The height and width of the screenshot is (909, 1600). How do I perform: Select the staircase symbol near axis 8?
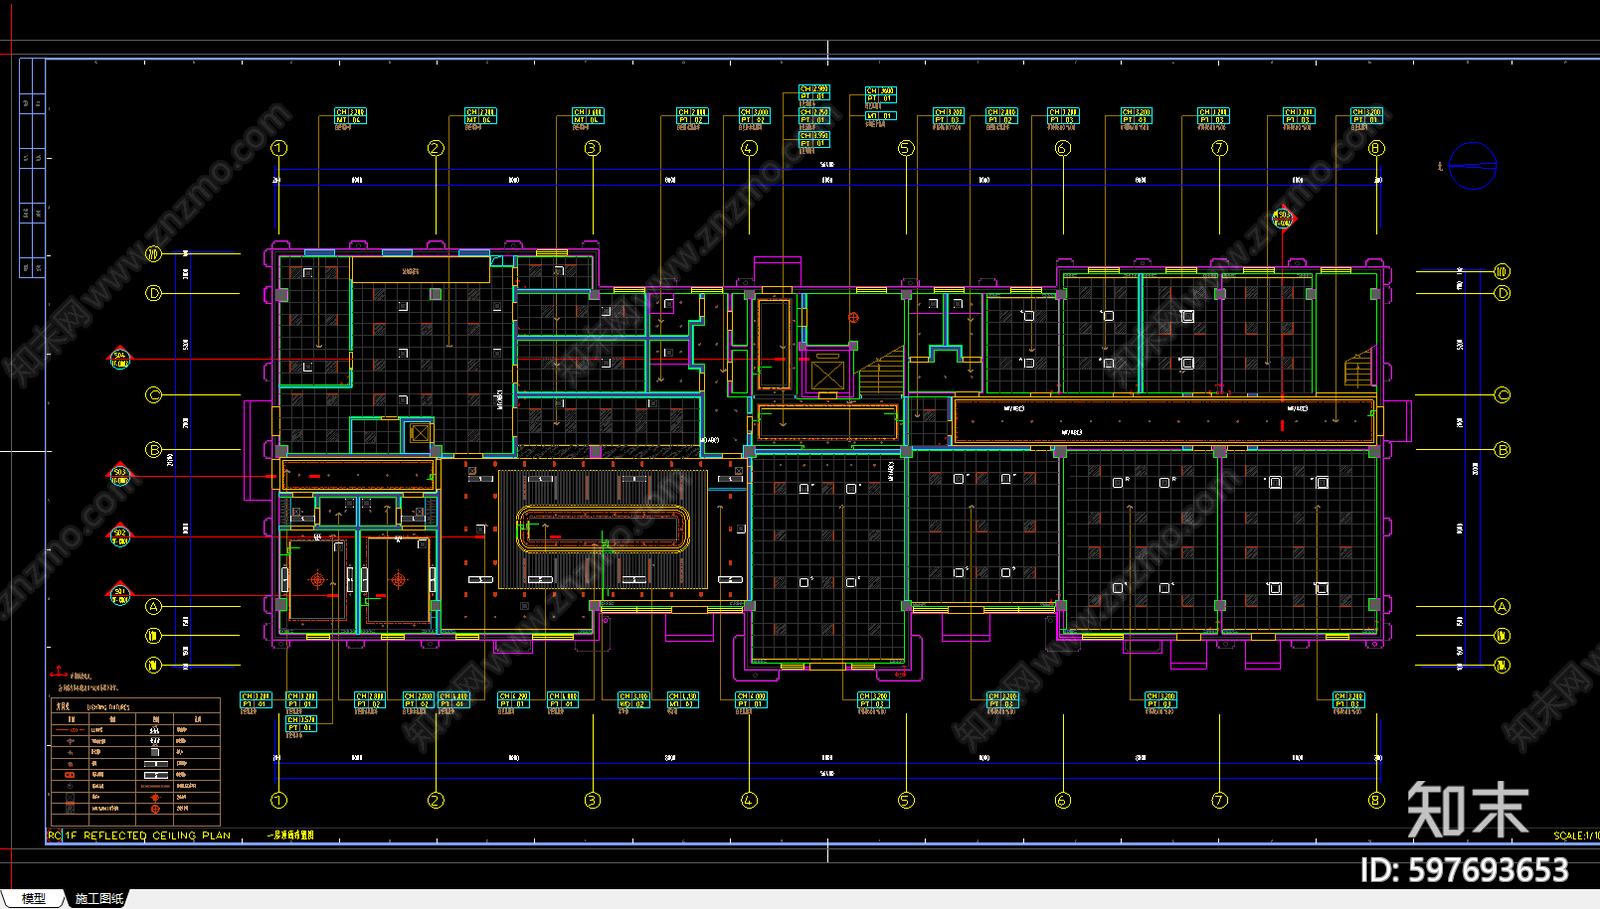point(1360,367)
